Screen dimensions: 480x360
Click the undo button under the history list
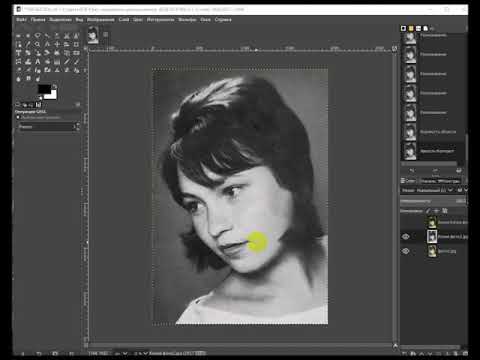click(412, 170)
